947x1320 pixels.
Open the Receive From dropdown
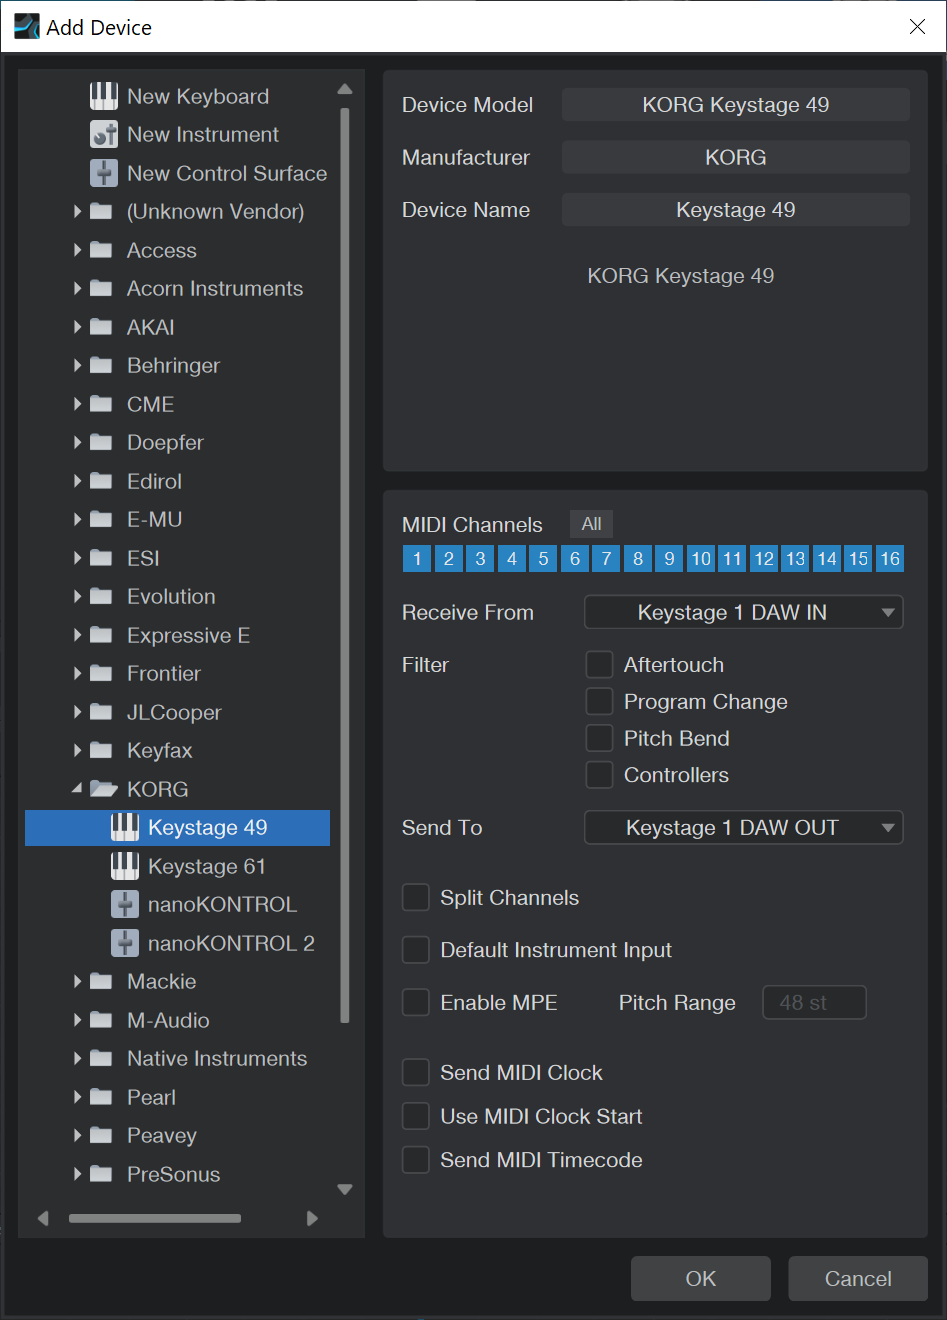click(x=743, y=612)
